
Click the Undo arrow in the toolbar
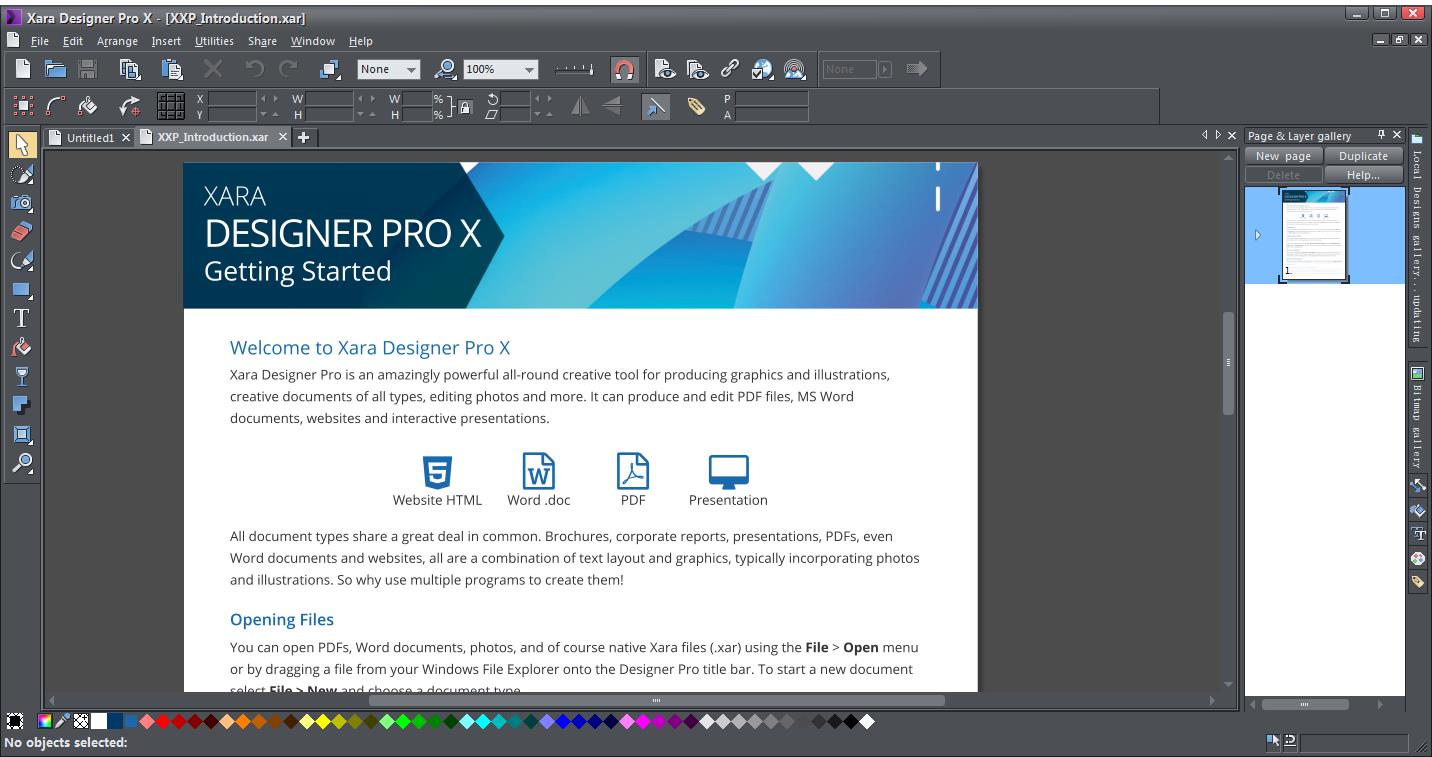pyautogui.click(x=255, y=68)
